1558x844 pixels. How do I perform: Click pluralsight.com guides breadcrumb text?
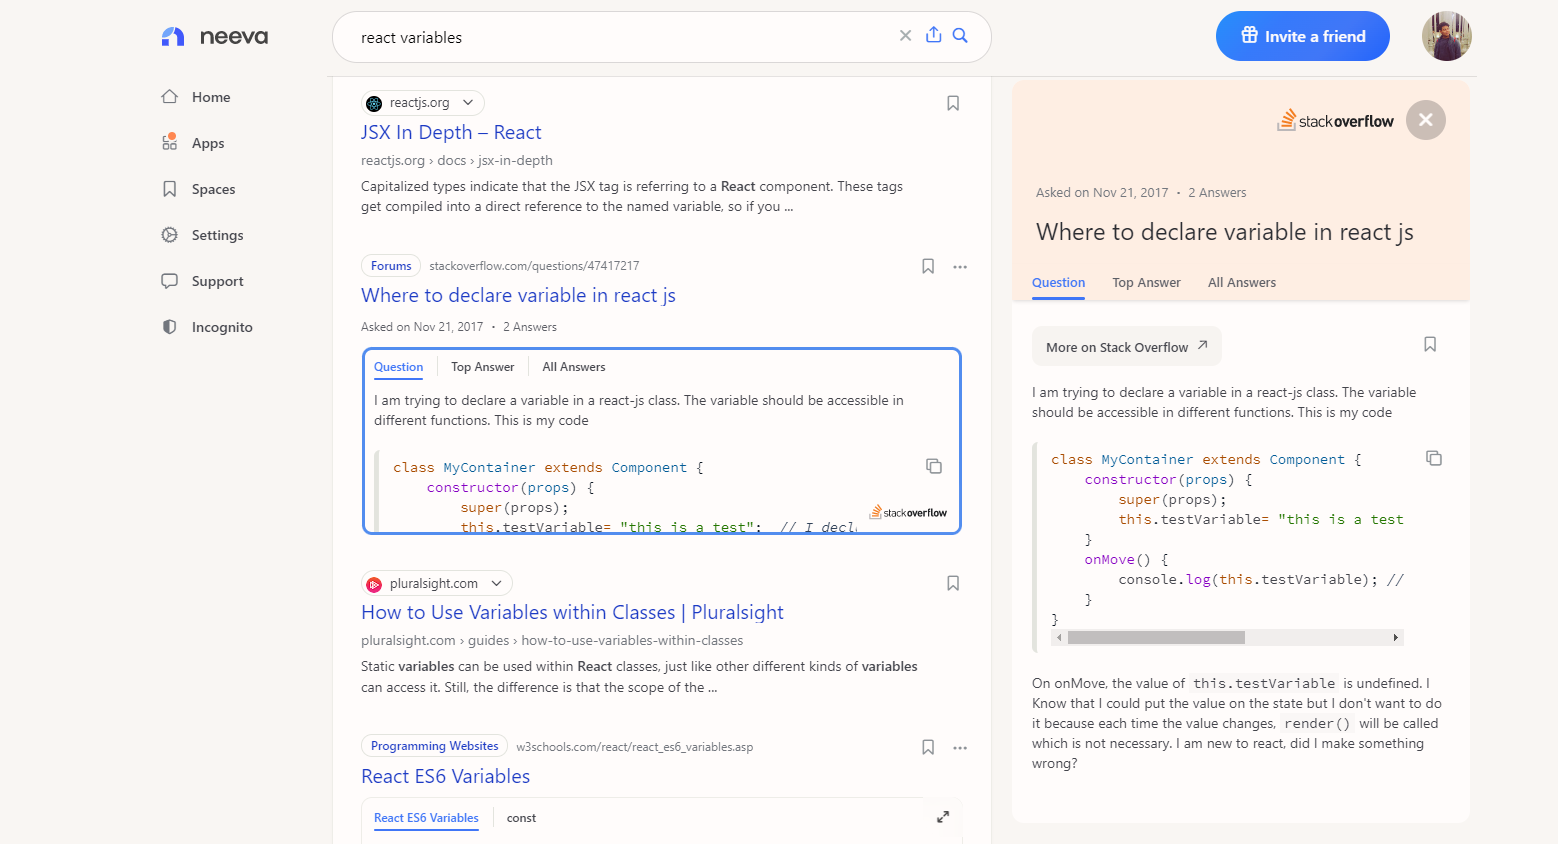click(x=552, y=640)
